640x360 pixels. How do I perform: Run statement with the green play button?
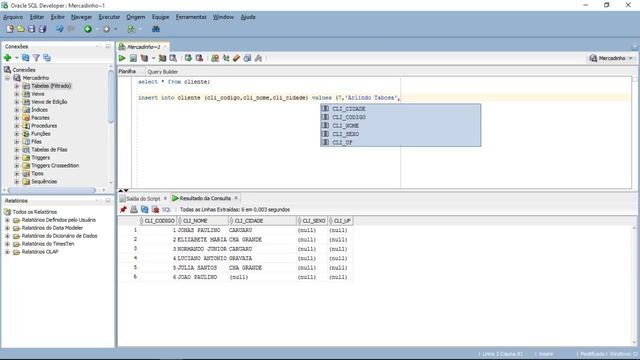122,58
